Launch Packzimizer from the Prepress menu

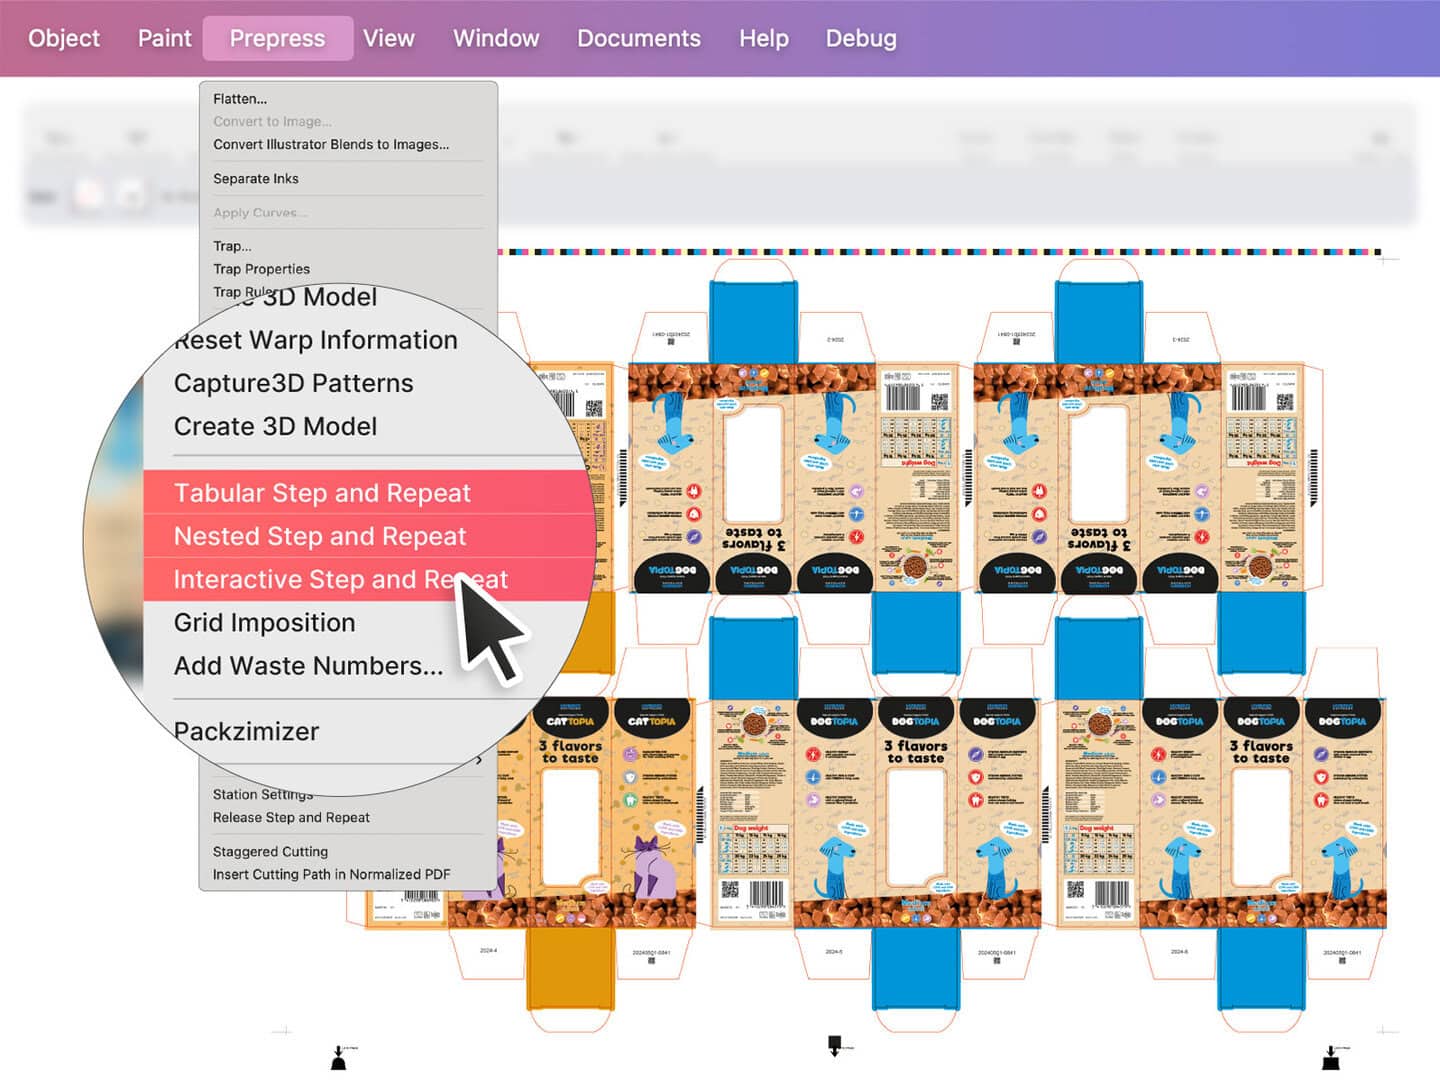246,732
